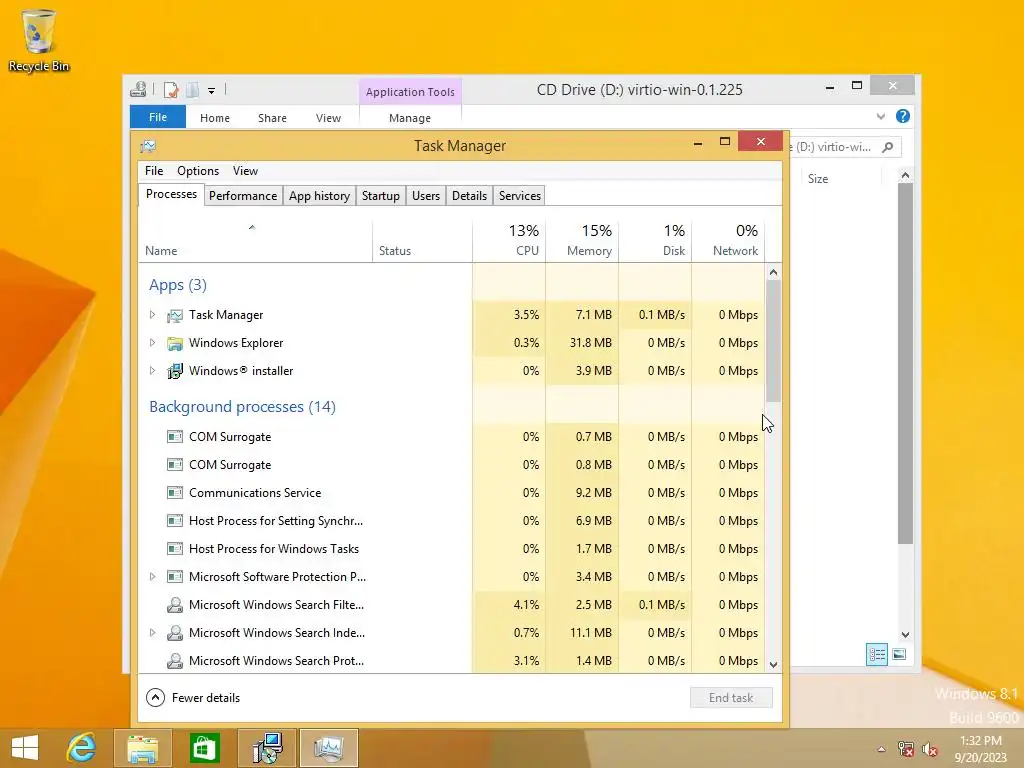
Task: Sort processes by Disk column
Action: 656,240
